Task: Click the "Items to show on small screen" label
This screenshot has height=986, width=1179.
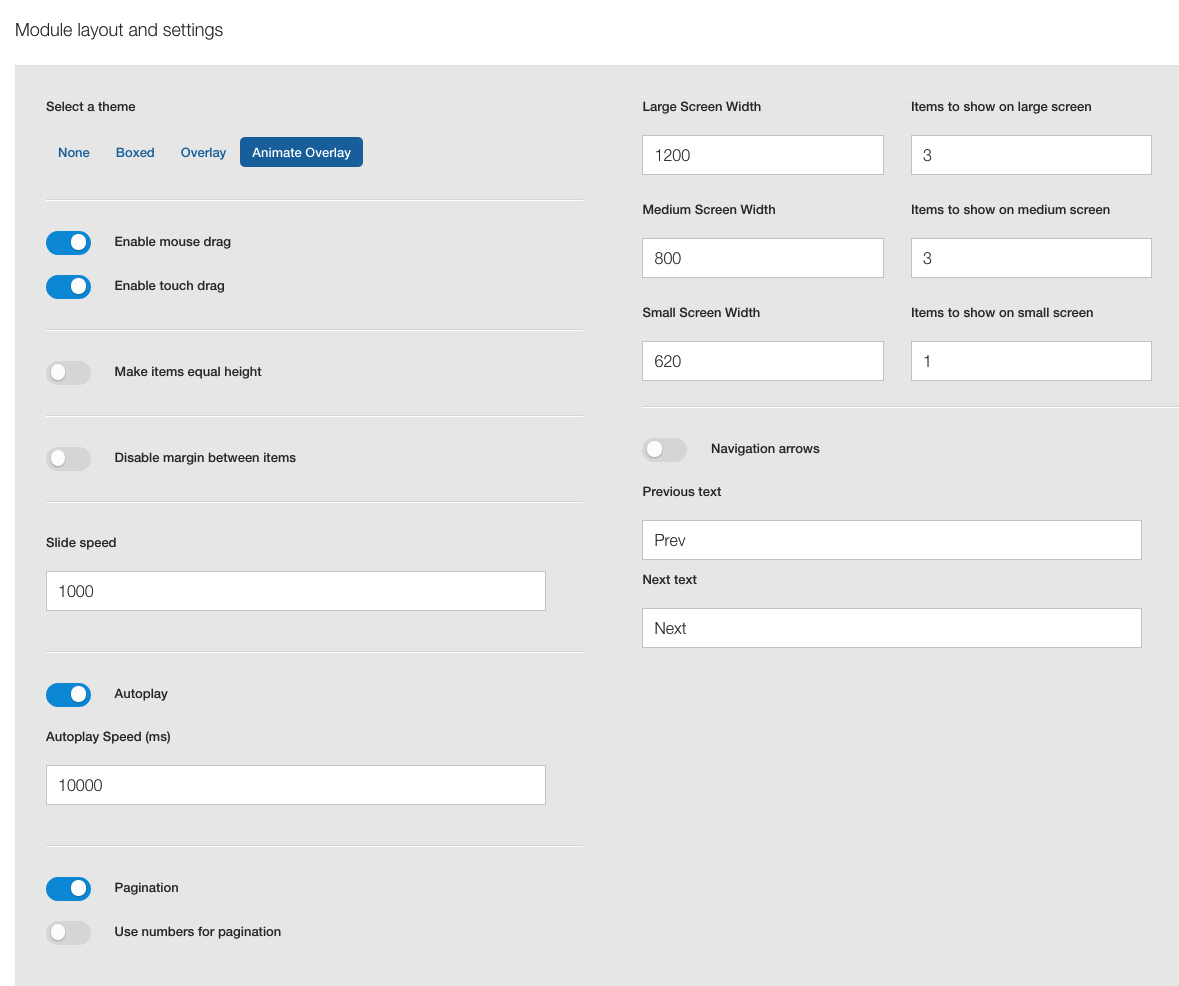Action: 1002,313
